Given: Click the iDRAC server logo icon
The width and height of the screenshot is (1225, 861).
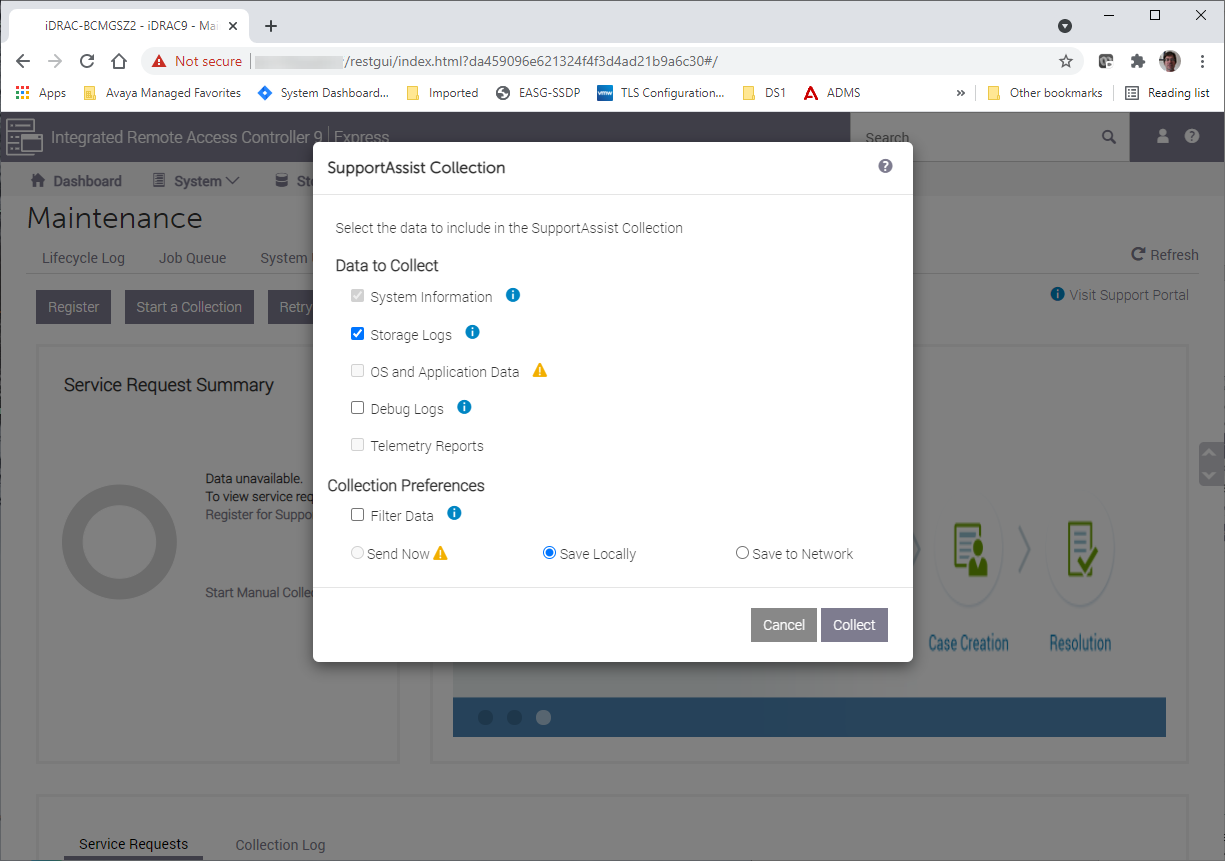Looking at the screenshot, I should pyautogui.click(x=24, y=137).
